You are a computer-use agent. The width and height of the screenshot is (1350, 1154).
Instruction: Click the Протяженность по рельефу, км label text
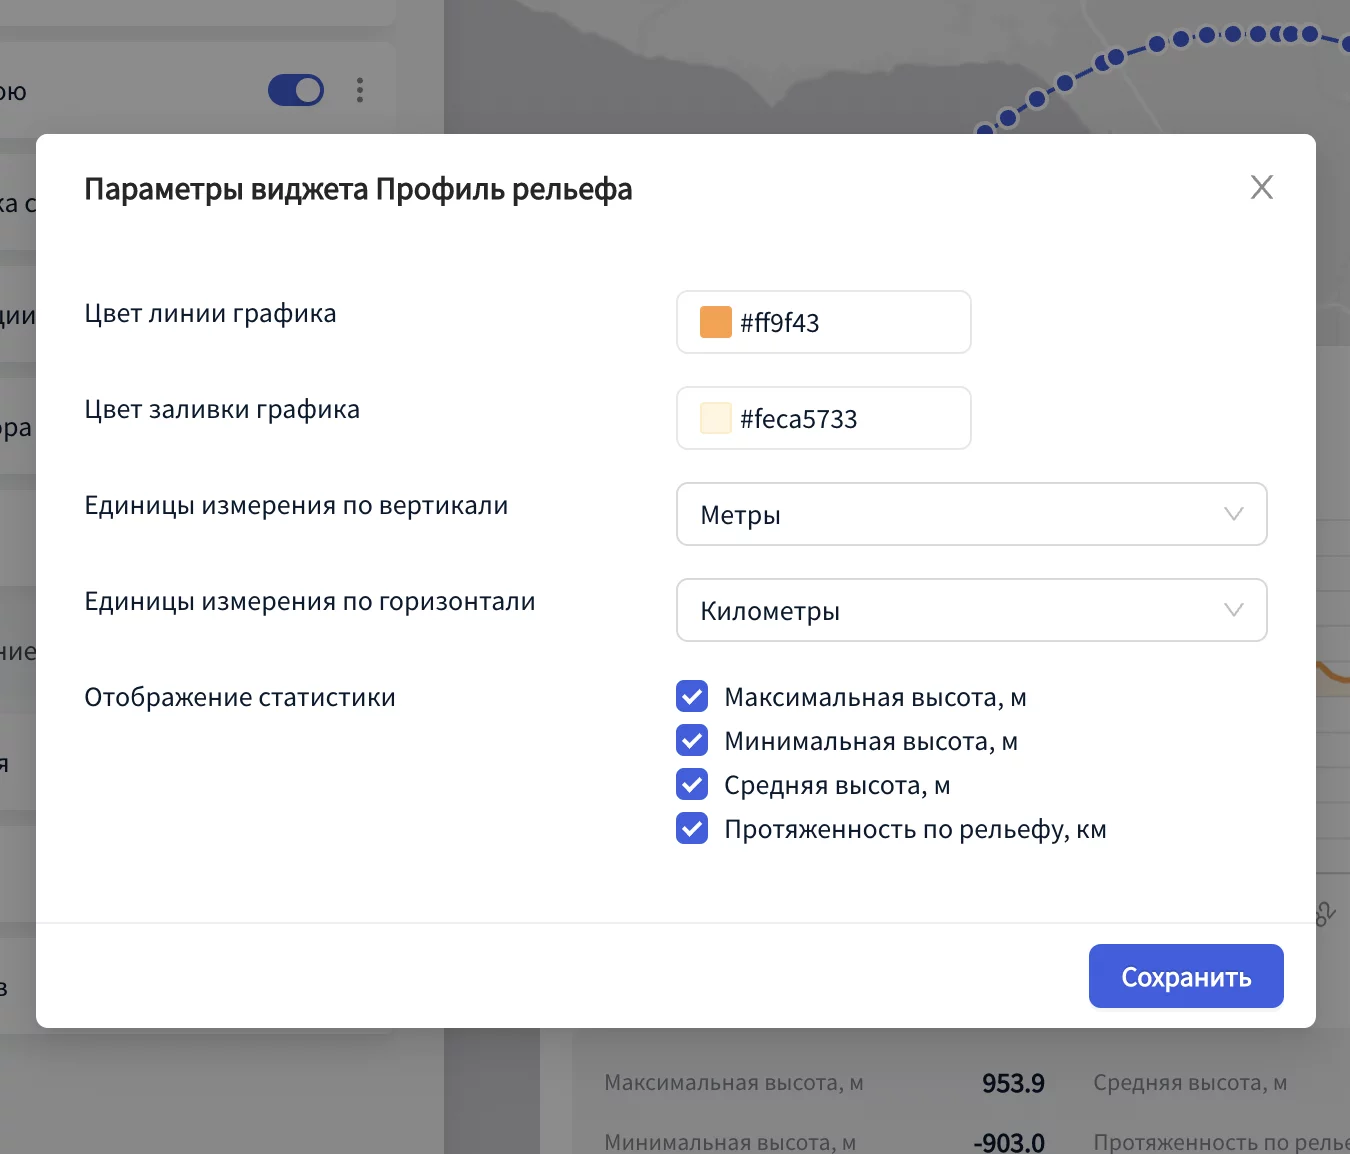[915, 830]
